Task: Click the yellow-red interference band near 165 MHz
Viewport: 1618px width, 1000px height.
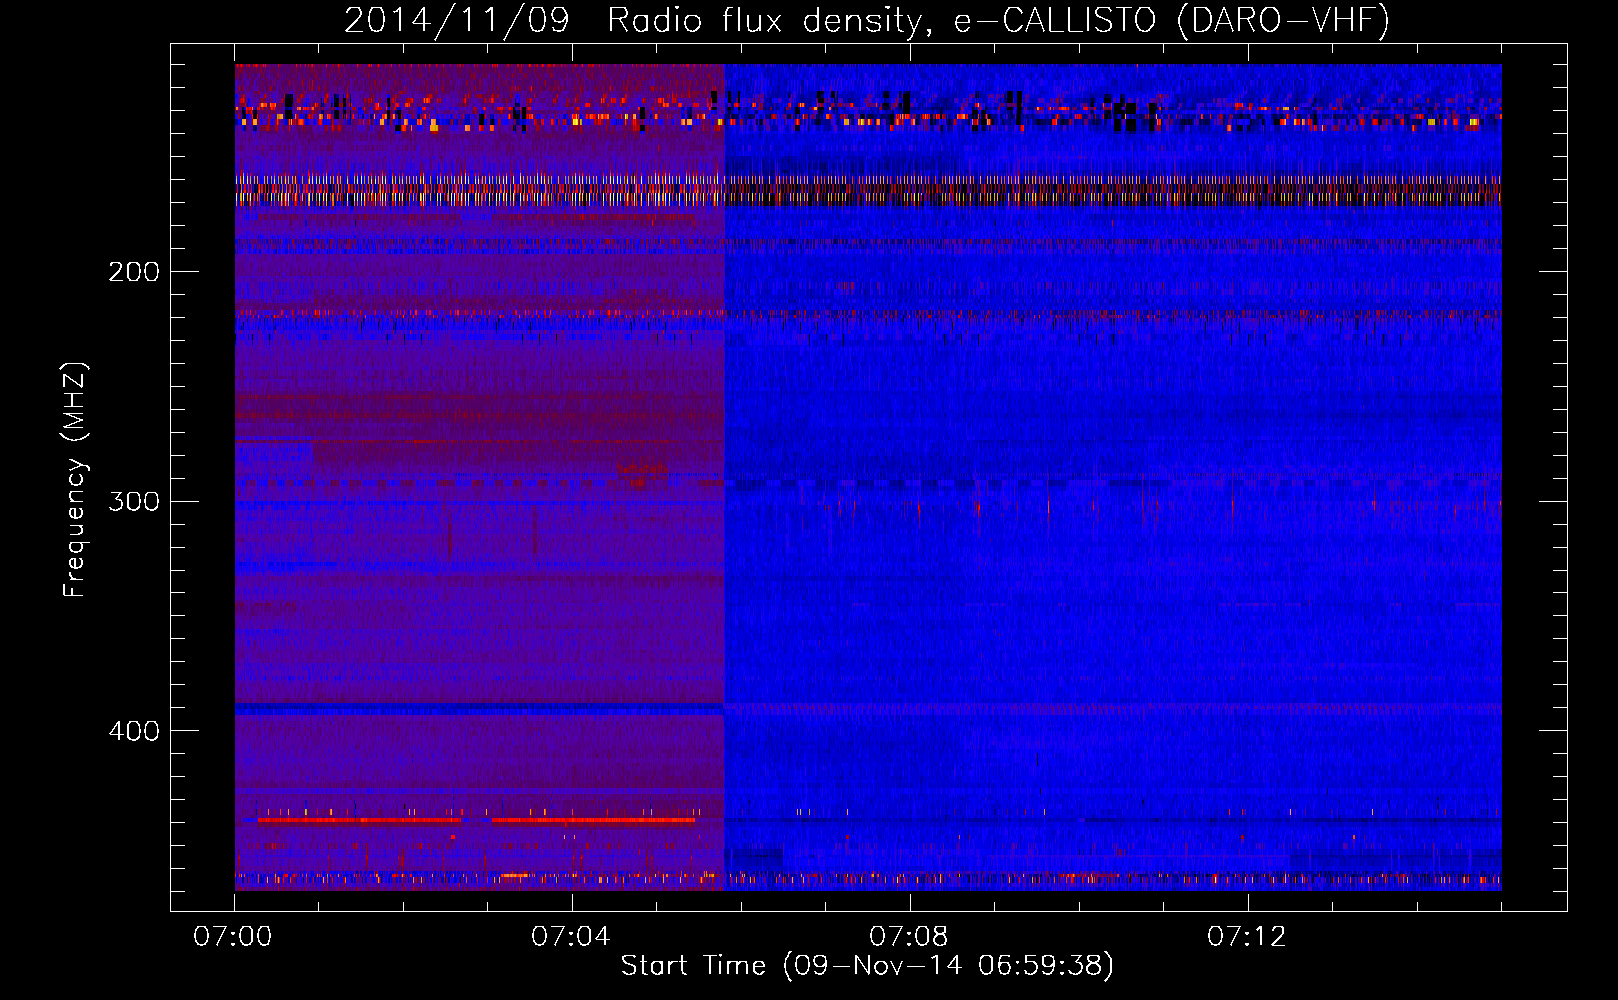Action: pos(868,189)
